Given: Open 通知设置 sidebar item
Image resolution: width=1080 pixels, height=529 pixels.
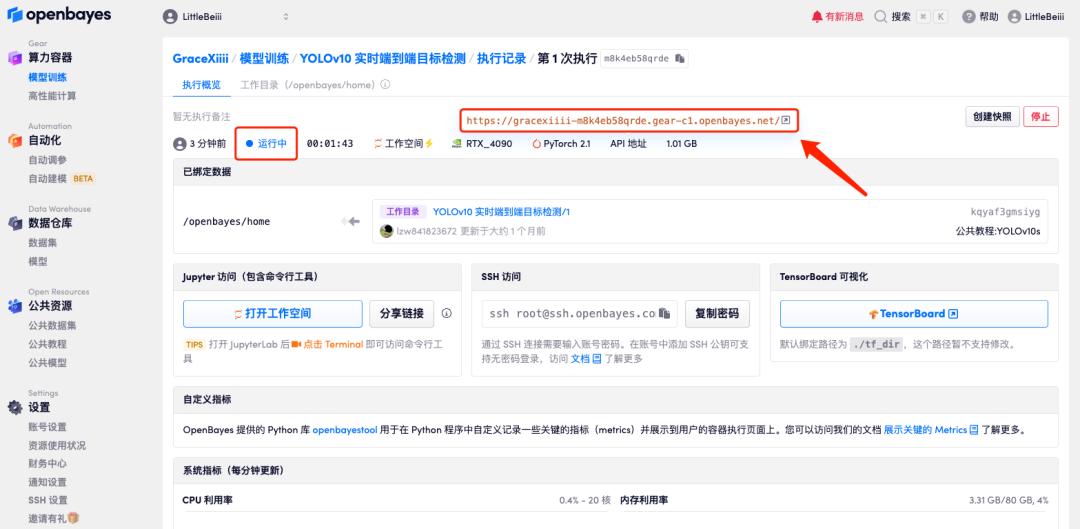Looking at the screenshot, I should (48, 481).
